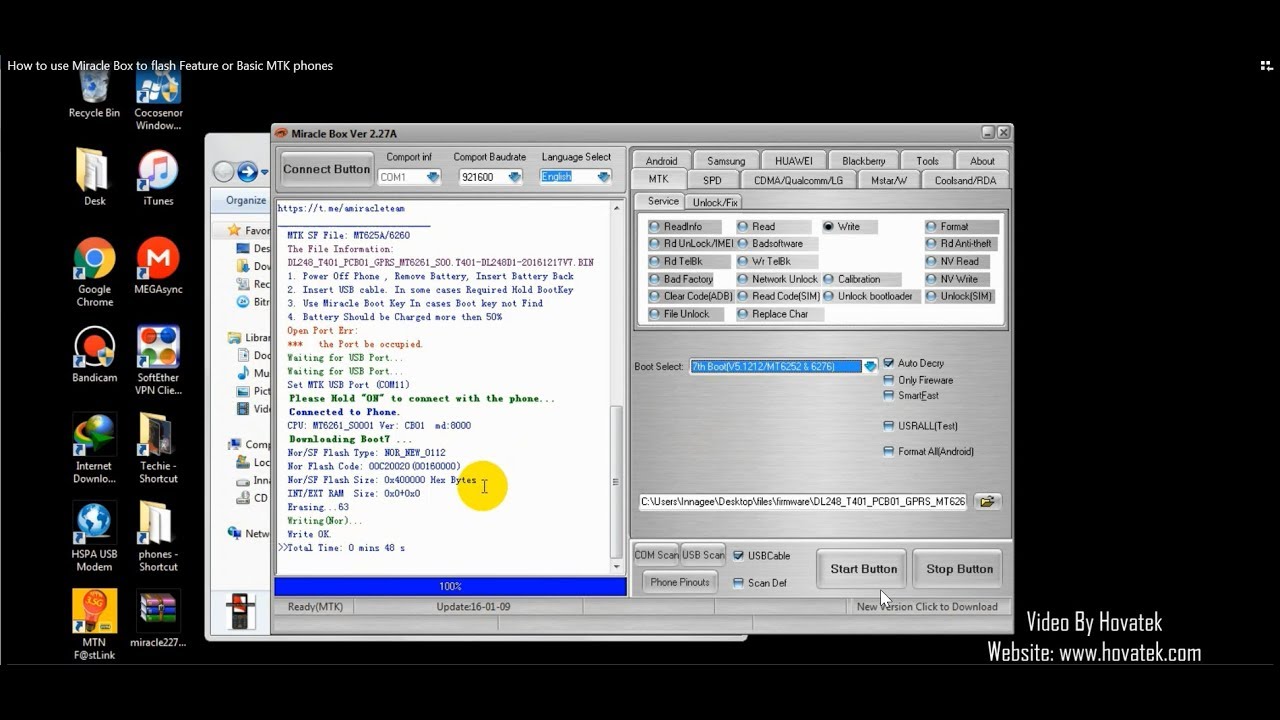The height and width of the screenshot is (720, 1280).
Task: Click the COM Scan button
Action: 656,556
